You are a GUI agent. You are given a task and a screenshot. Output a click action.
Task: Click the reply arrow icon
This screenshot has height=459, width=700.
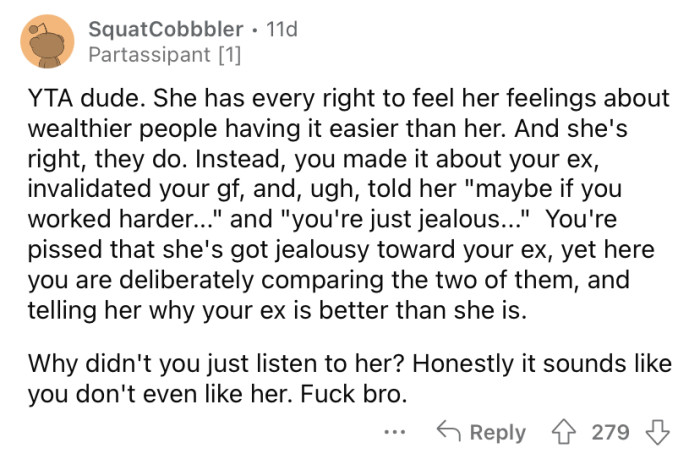(448, 431)
